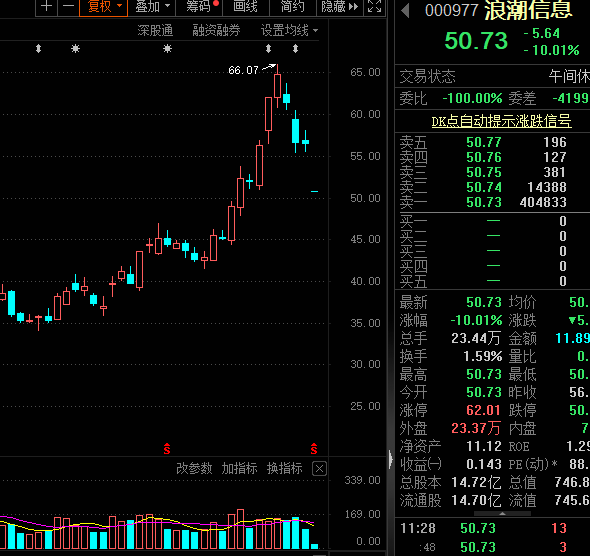Toggle 隐藏 to hide side panel

(x=339, y=6)
